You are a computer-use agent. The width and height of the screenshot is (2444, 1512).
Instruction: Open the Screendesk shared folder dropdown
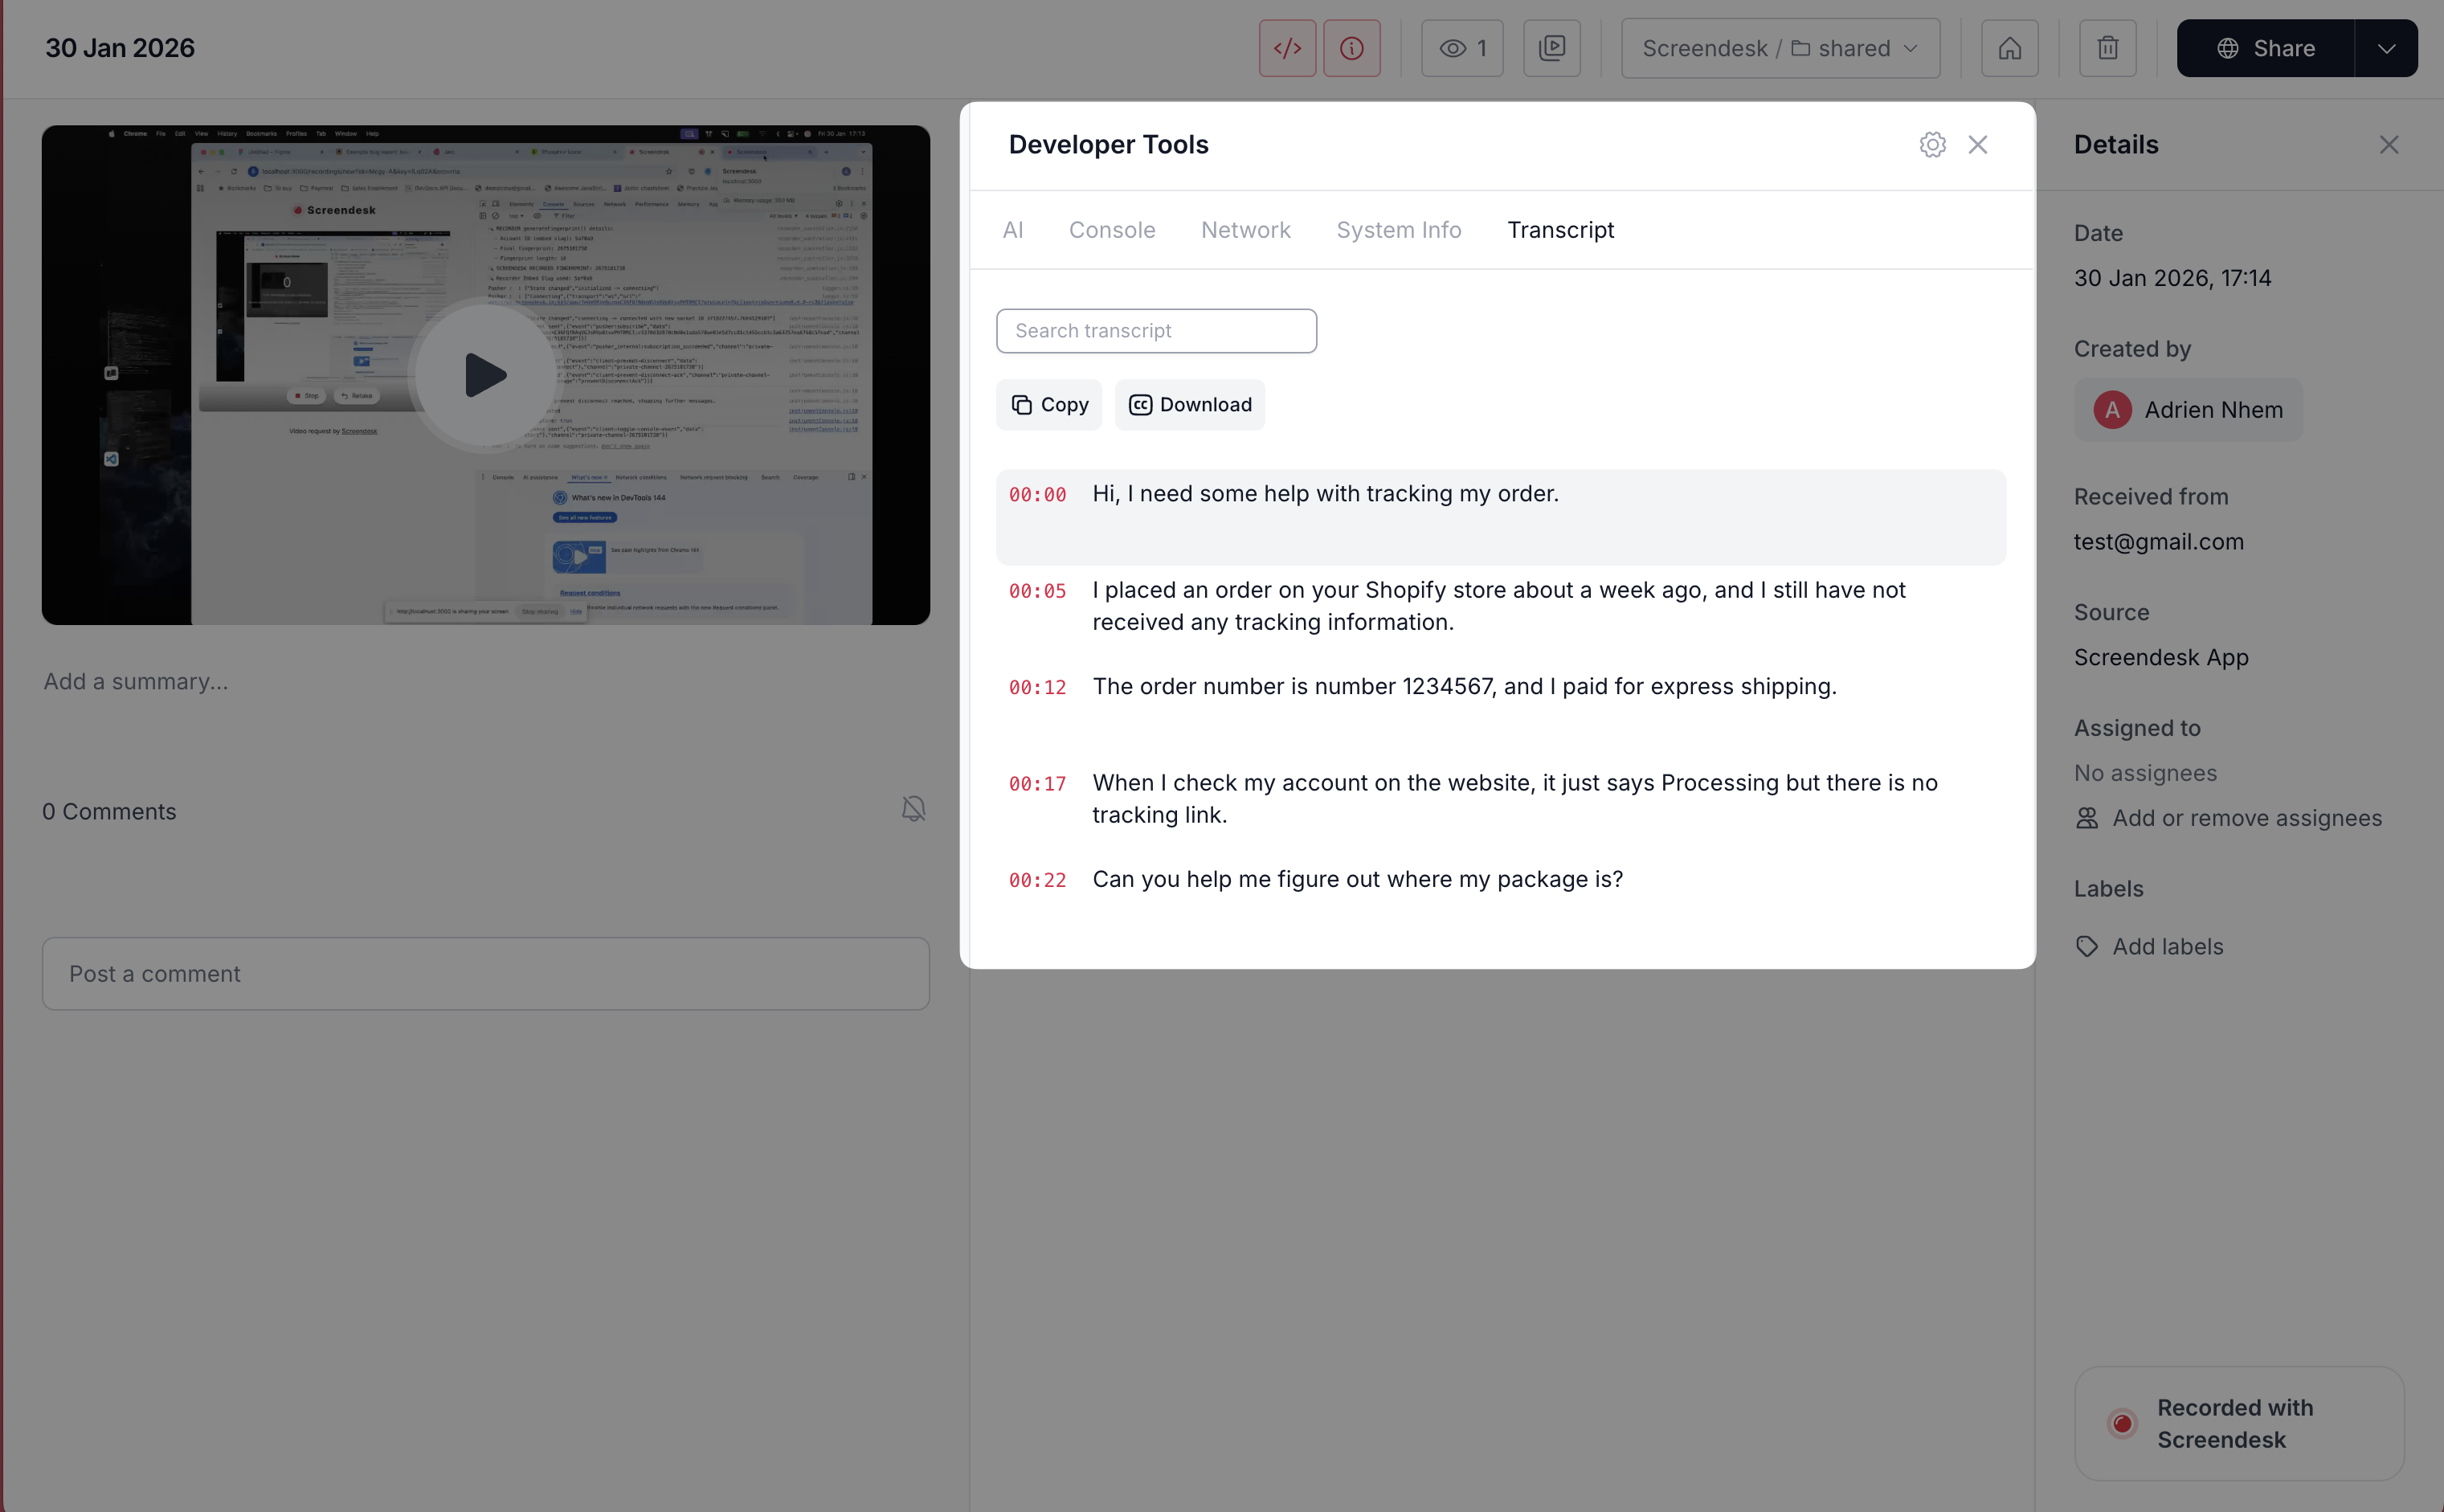point(1780,48)
